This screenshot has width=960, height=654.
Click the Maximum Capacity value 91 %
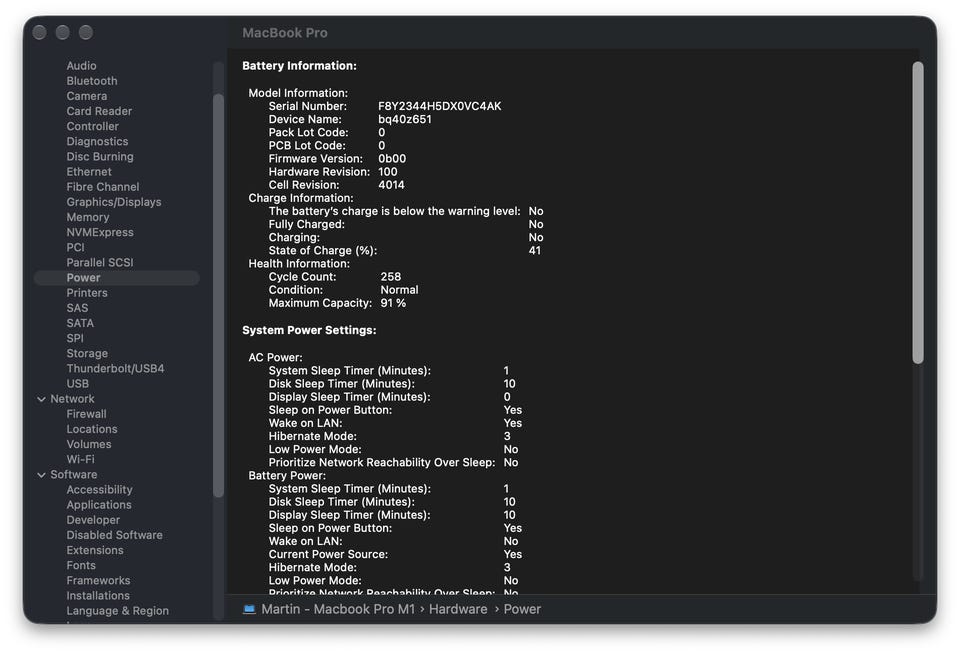[393, 303]
